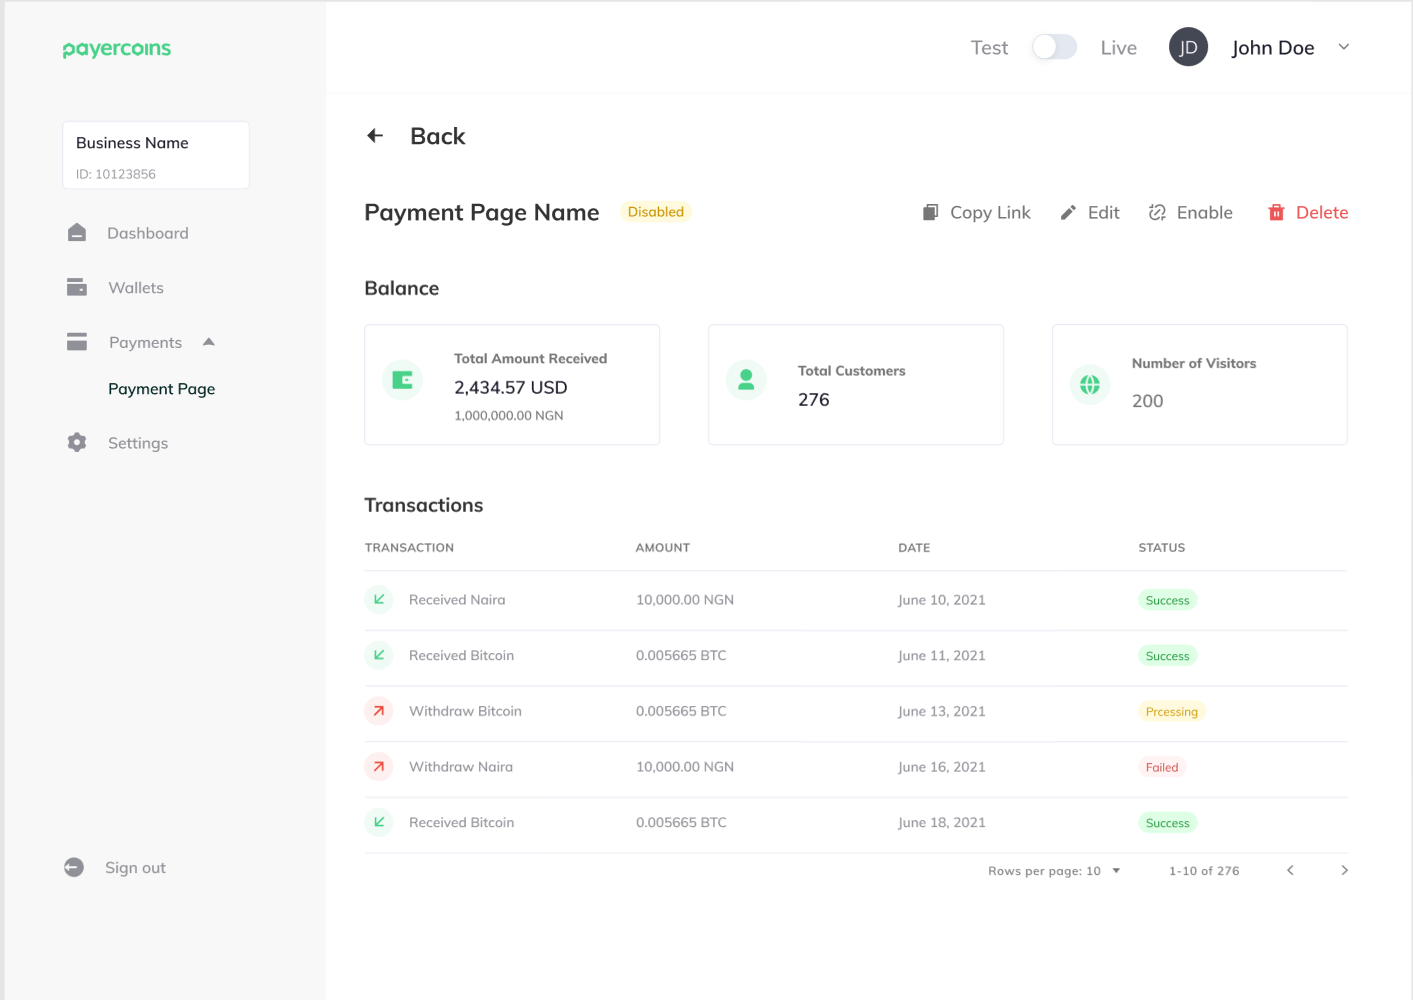Collapse the Payments menu chevron
The height and width of the screenshot is (1000, 1413).
[x=208, y=341]
